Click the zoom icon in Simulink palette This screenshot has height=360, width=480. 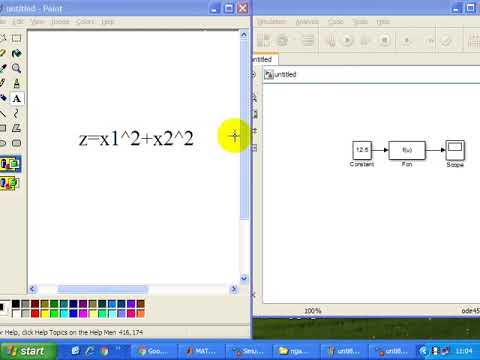(x=254, y=97)
